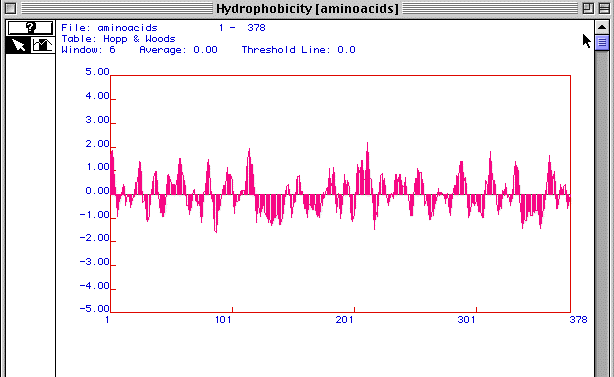Screen dimensions: 614x377
Task: Select the graph plot tool icon
Action: click(42, 45)
